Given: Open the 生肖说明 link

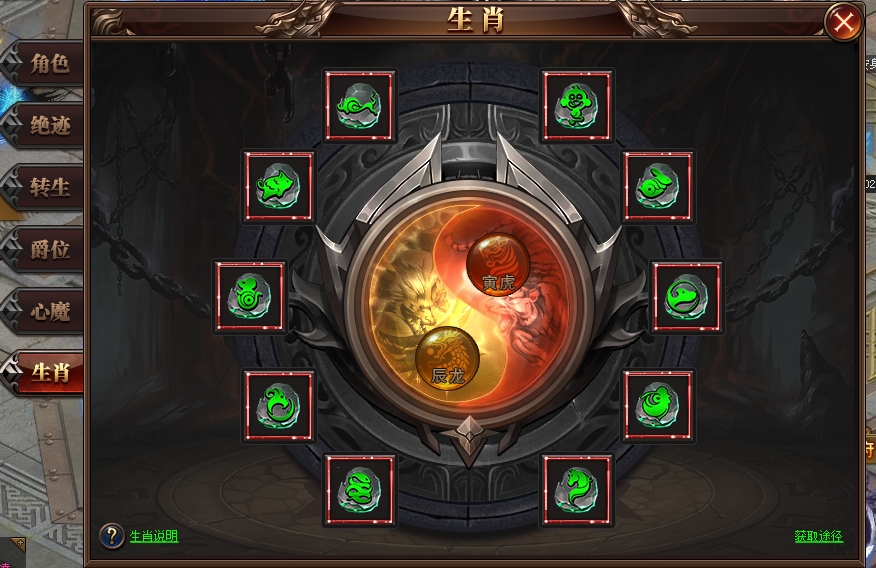Looking at the screenshot, I should [x=154, y=536].
